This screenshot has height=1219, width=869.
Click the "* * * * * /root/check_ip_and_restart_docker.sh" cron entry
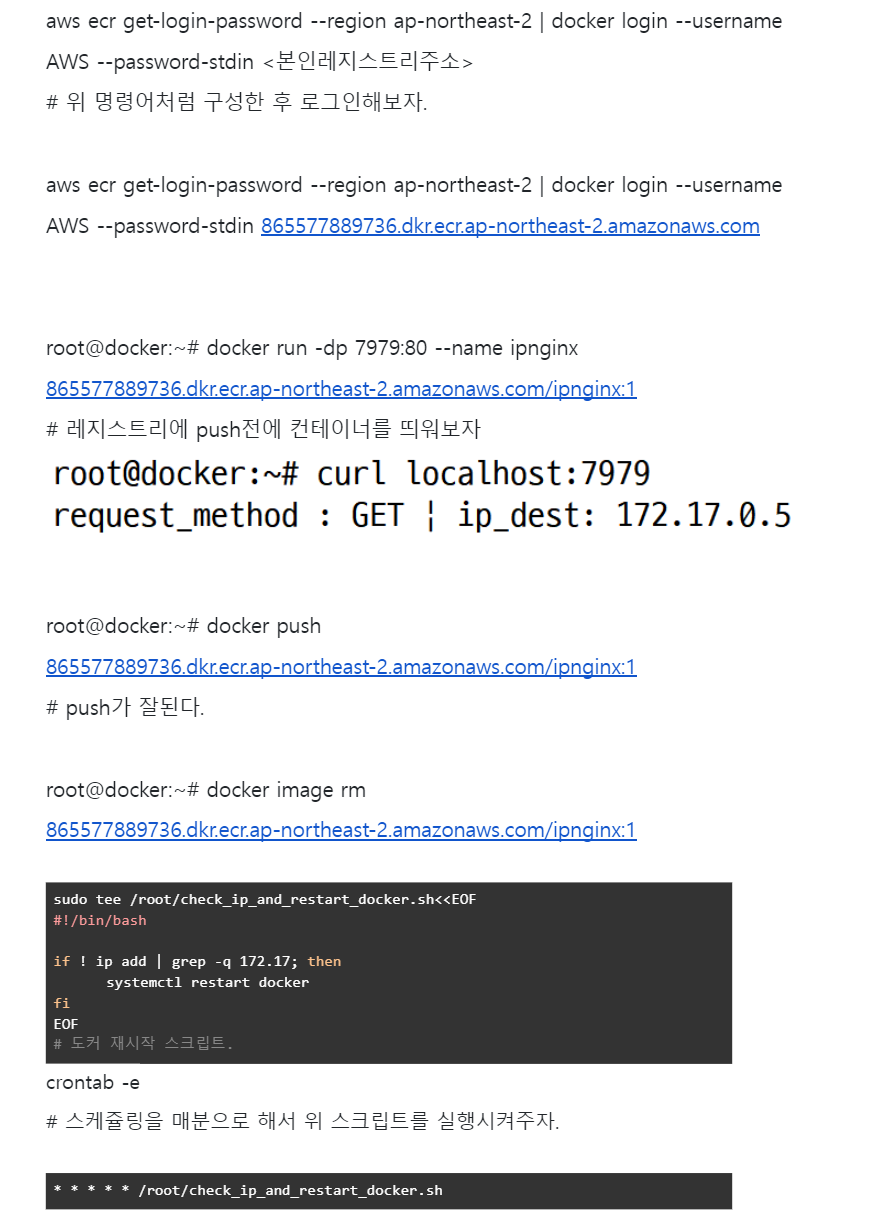tap(248, 1190)
